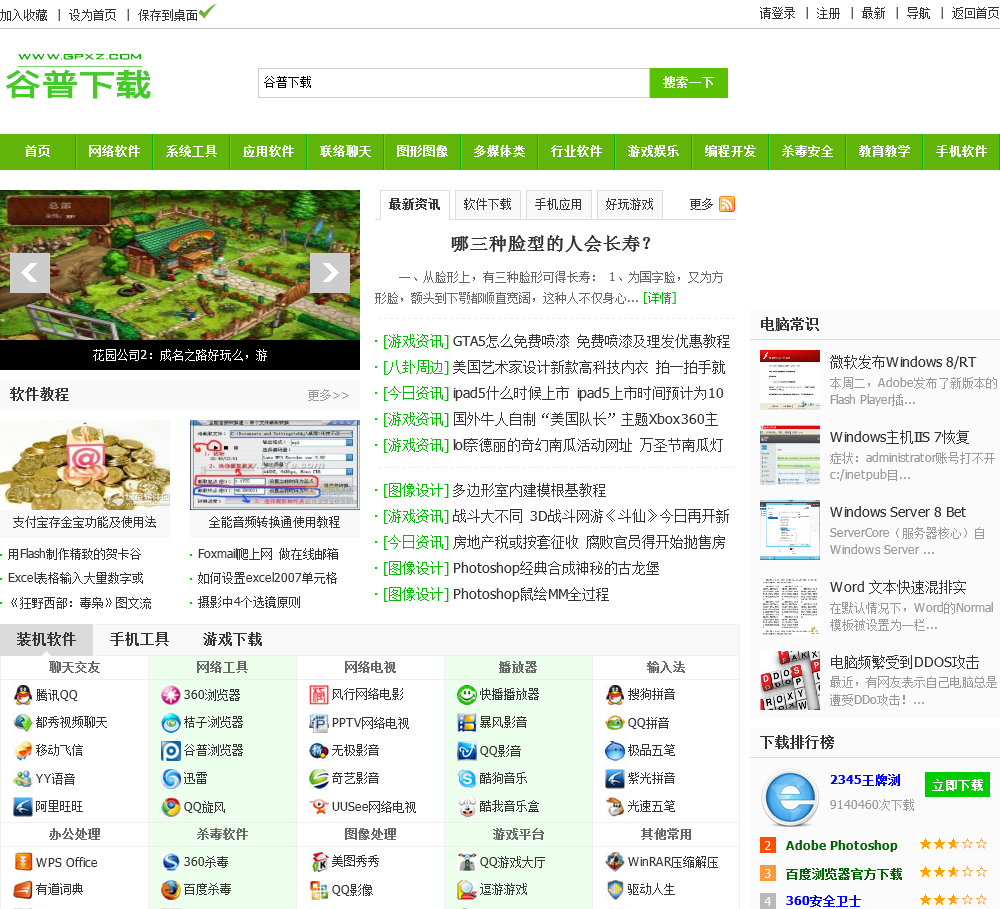The height and width of the screenshot is (909, 1000).
Task: Click the 无极影音 icon
Action: 319,751
